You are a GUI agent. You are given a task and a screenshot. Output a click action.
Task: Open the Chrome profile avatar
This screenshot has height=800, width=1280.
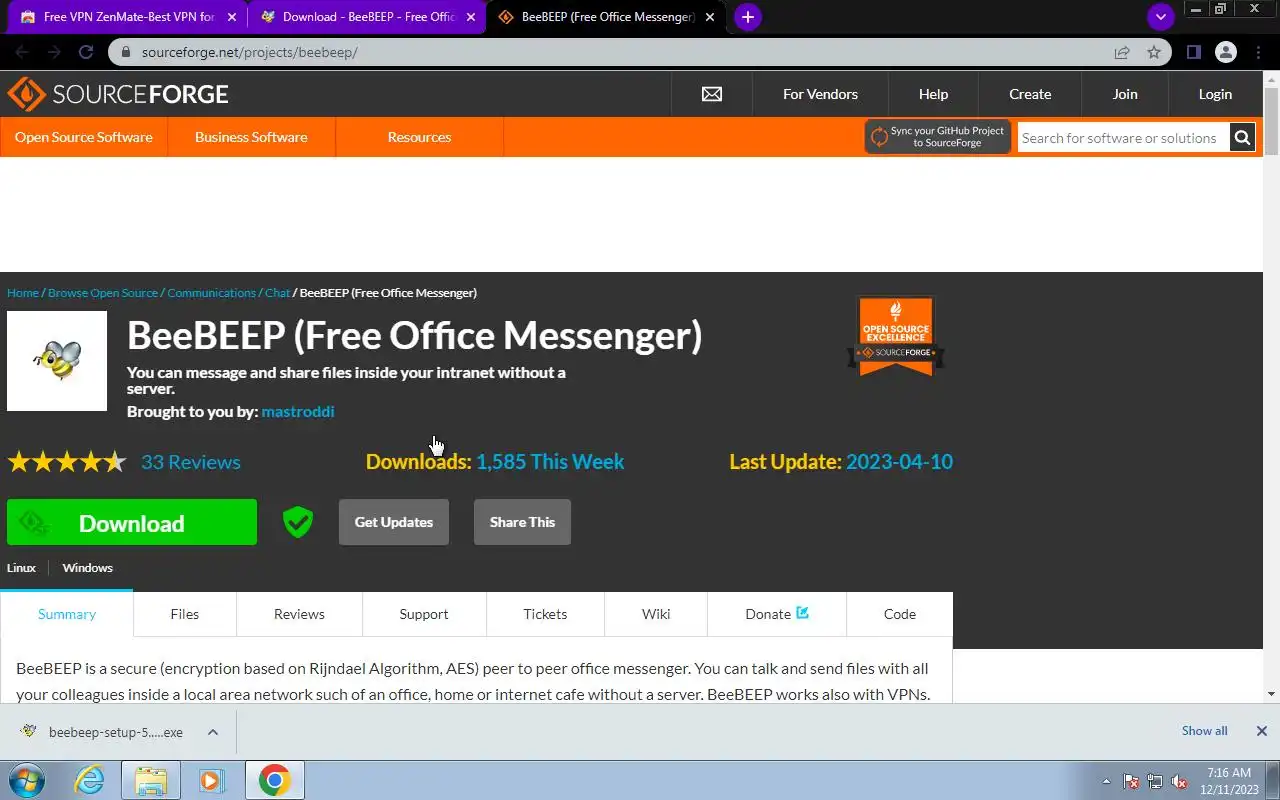click(1226, 52)
